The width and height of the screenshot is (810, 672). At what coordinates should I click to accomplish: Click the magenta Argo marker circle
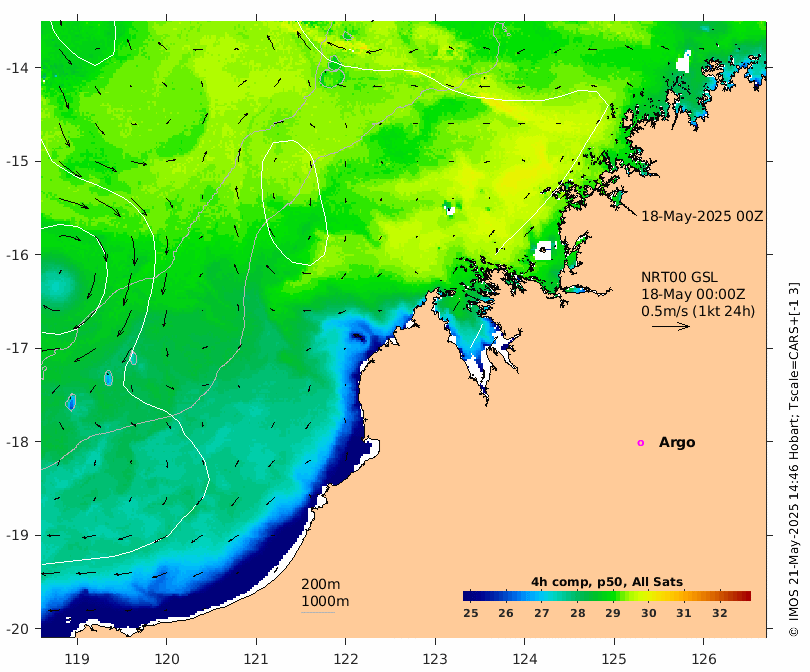click(641, 443)
